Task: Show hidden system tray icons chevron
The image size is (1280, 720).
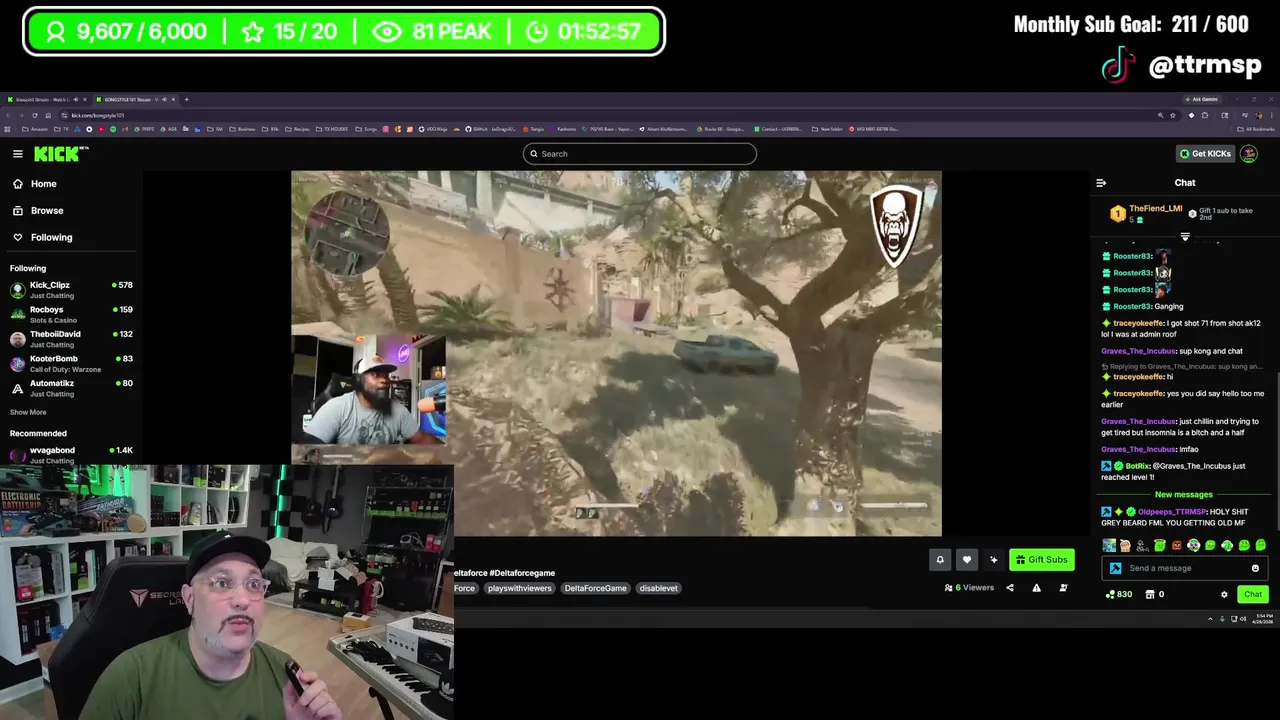Action: tap(1210, 620)
